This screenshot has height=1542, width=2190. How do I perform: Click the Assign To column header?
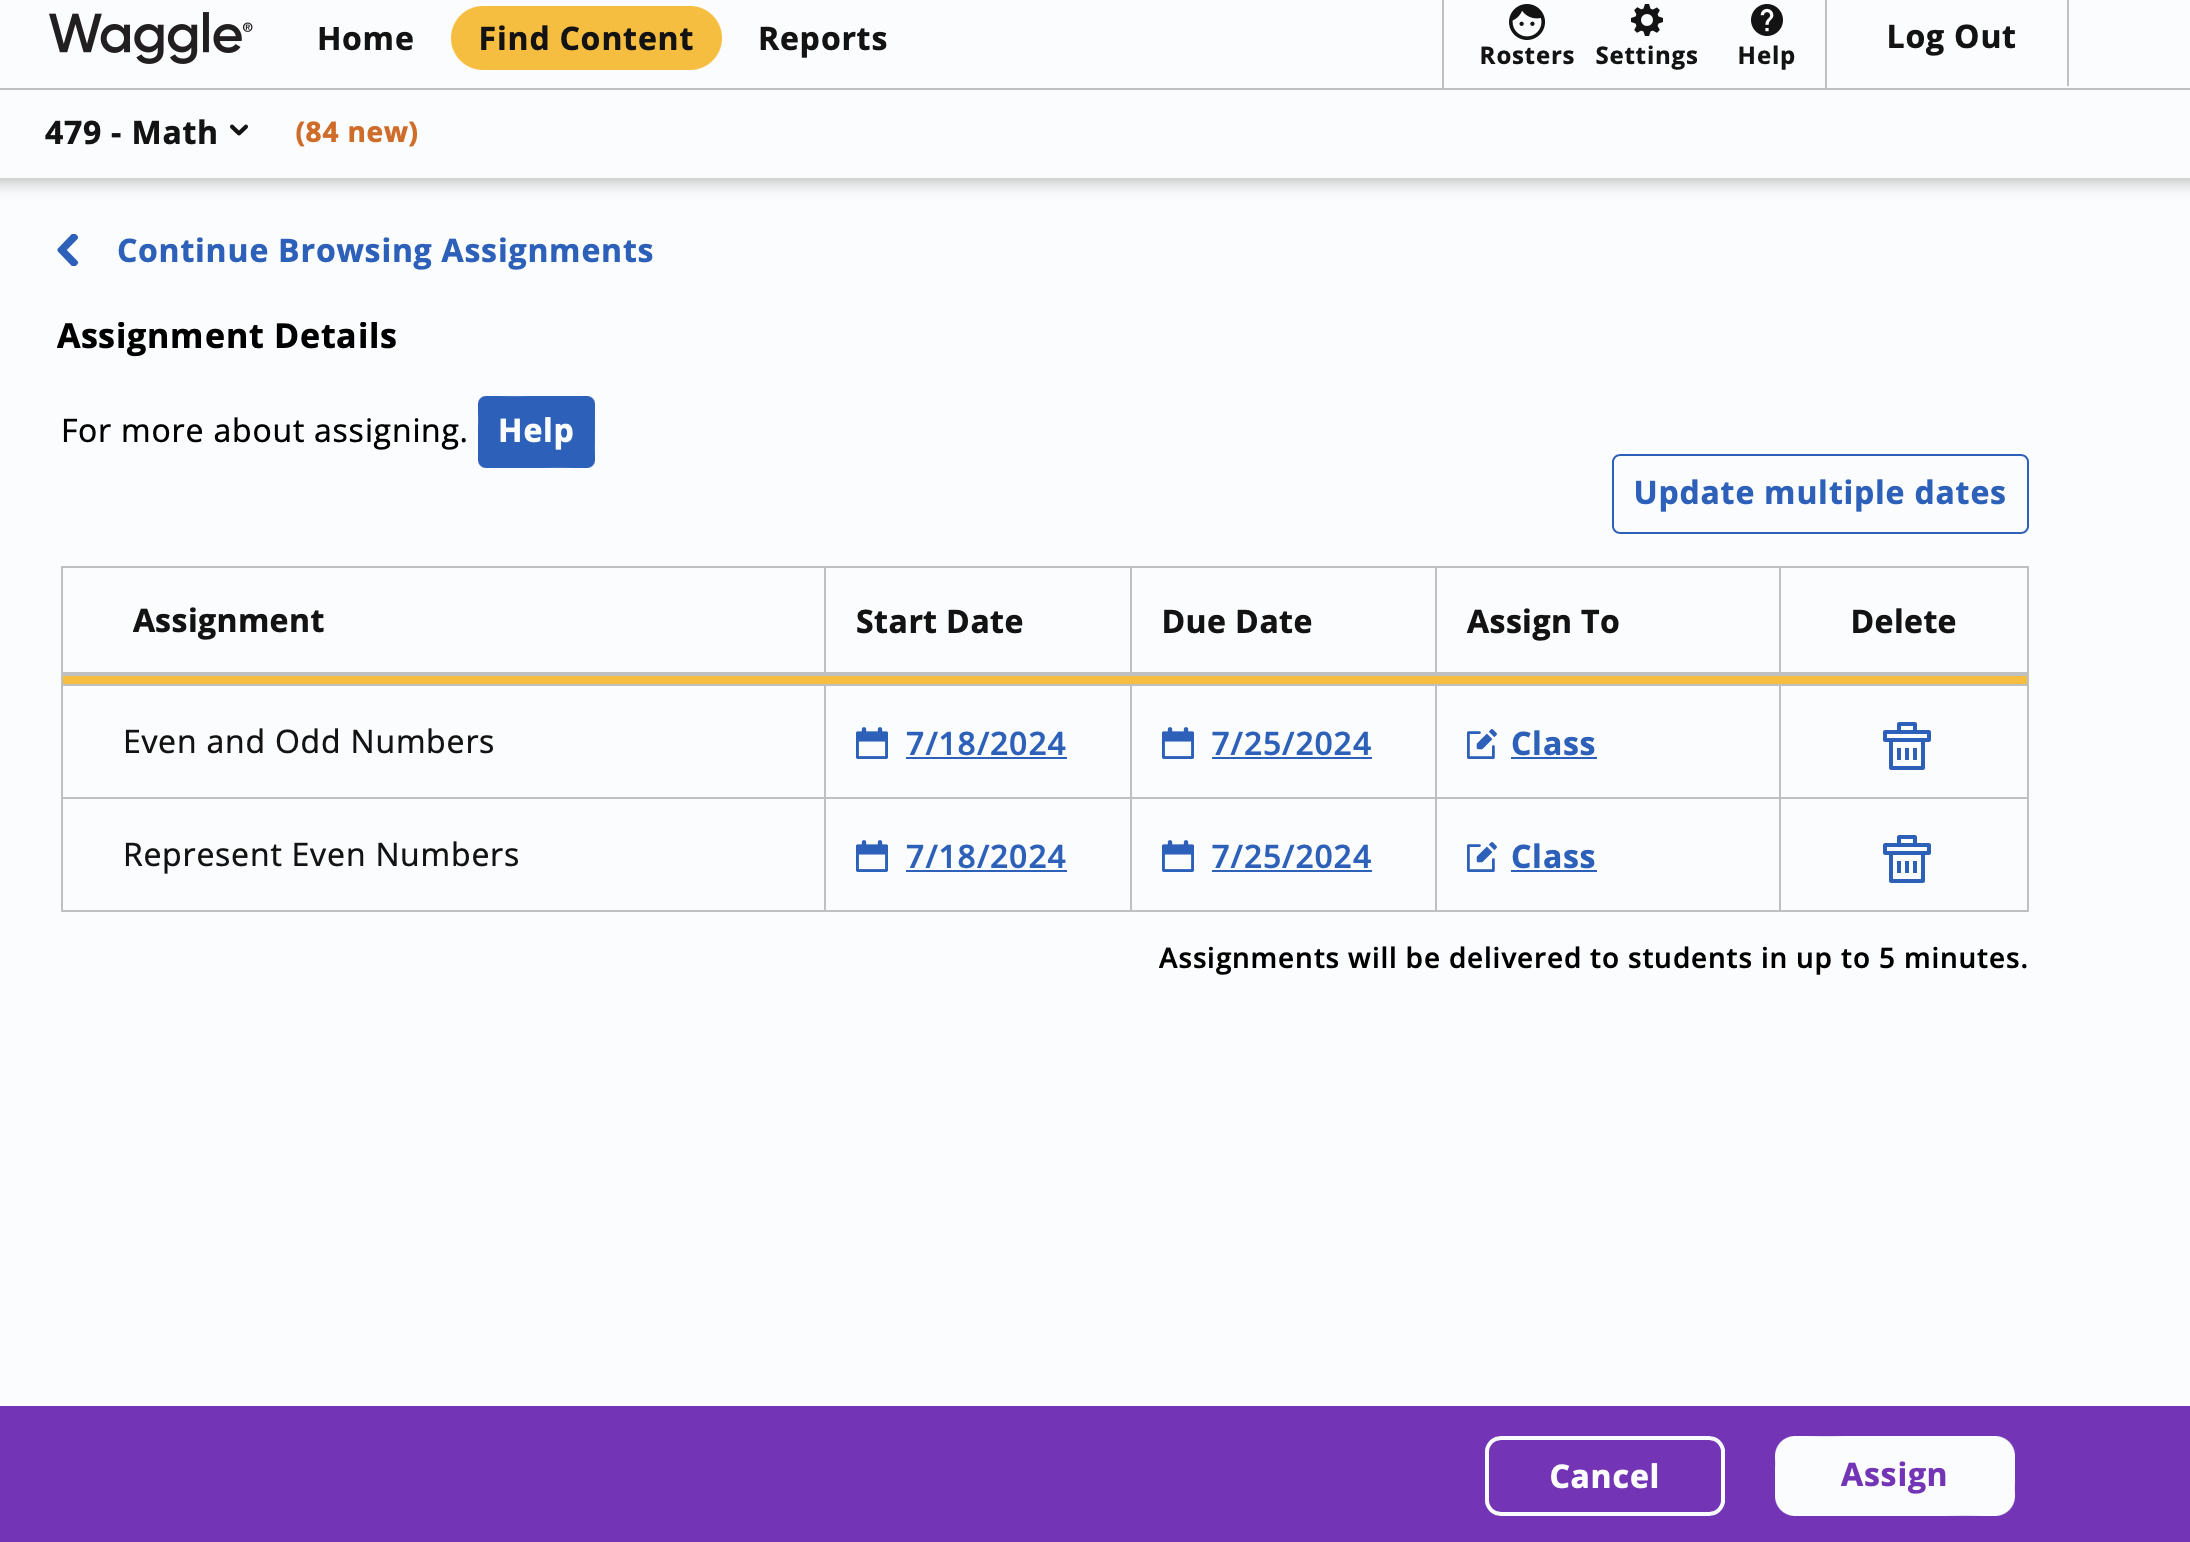click(1542, 621)
